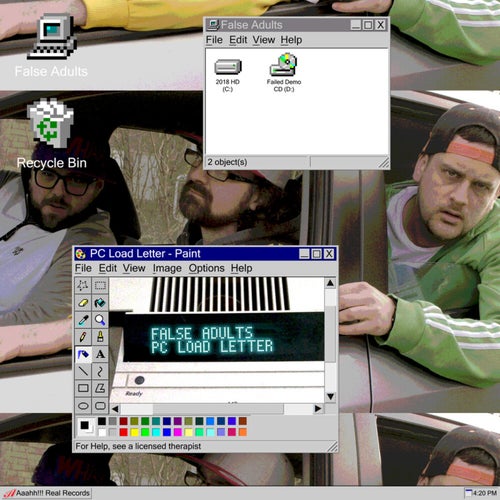This screenshot has width=500, height=500.
Task: Open the Image menu in Paint
Action: click(167, 268)
